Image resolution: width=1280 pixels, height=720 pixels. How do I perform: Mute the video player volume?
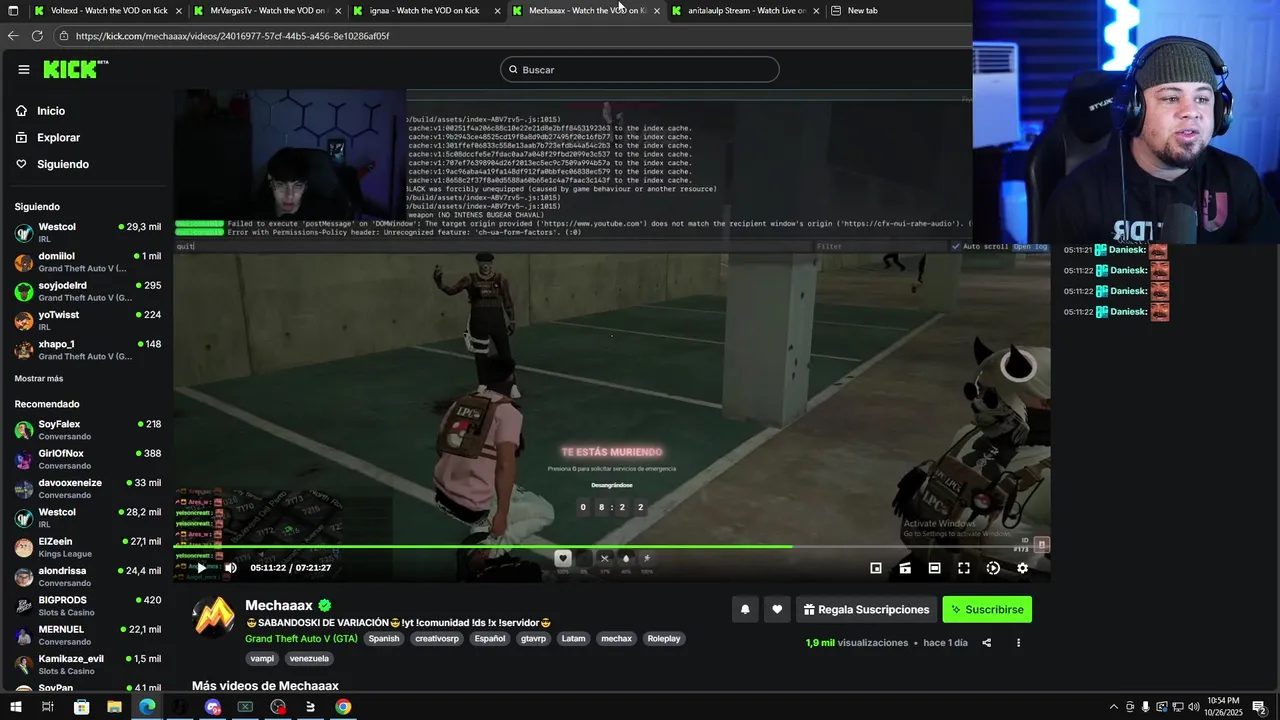231,568
